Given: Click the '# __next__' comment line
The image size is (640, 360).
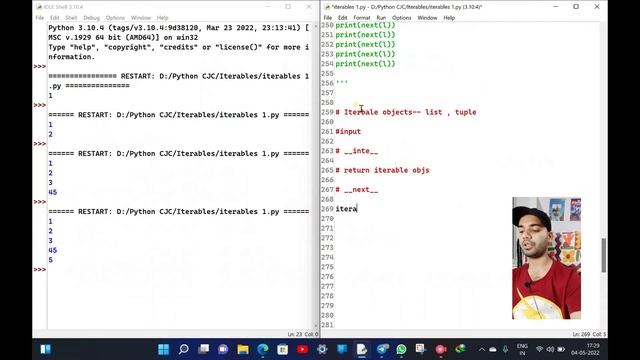Looking at the screenshot, I should coord(357,190).
